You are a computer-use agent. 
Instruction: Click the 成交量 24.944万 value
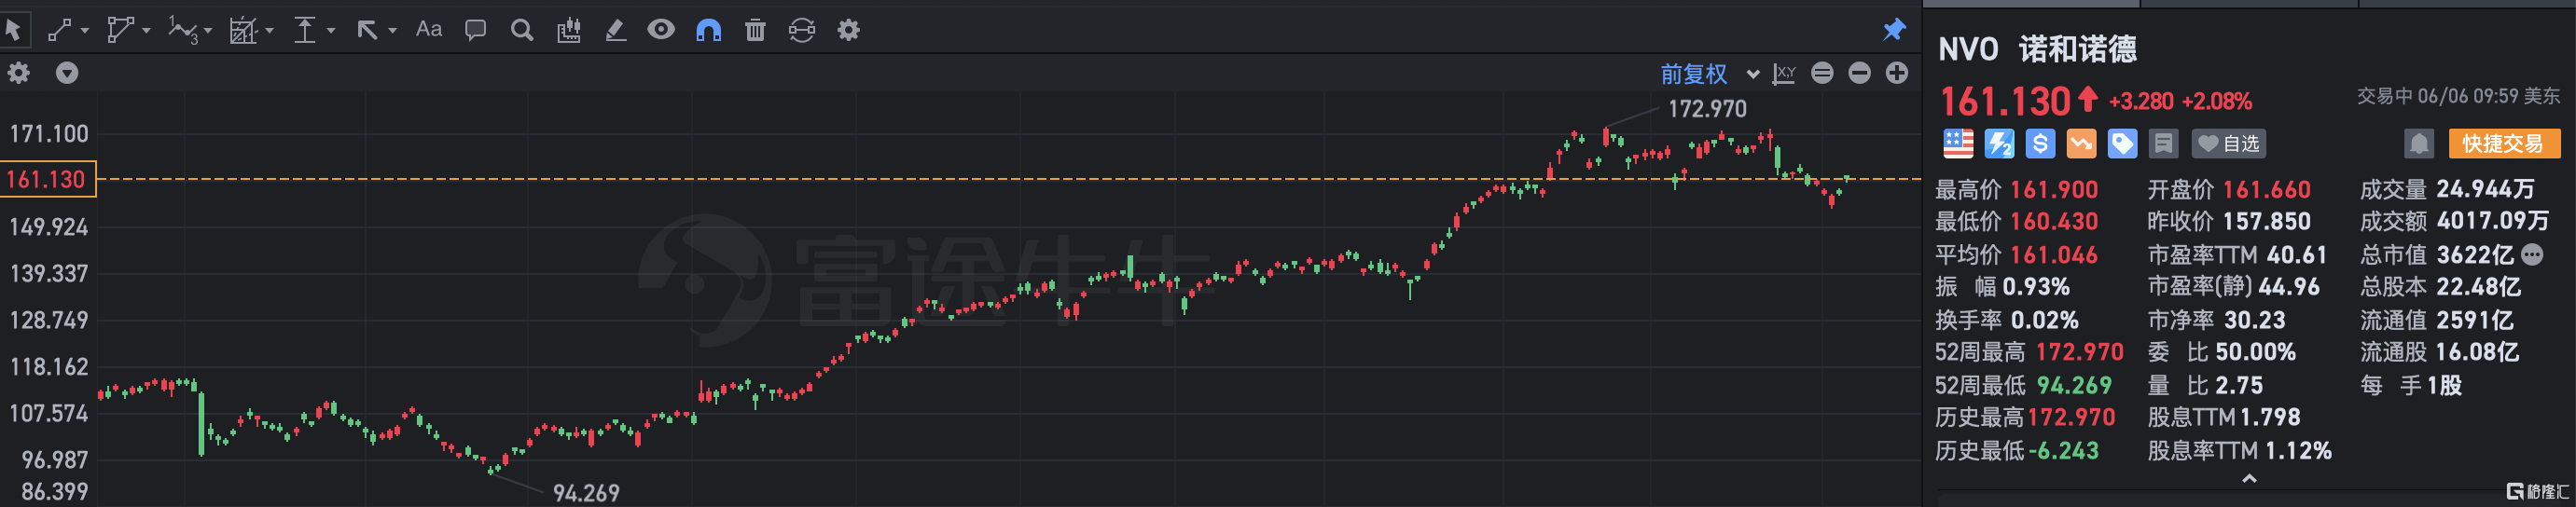tap(2485, 189)
